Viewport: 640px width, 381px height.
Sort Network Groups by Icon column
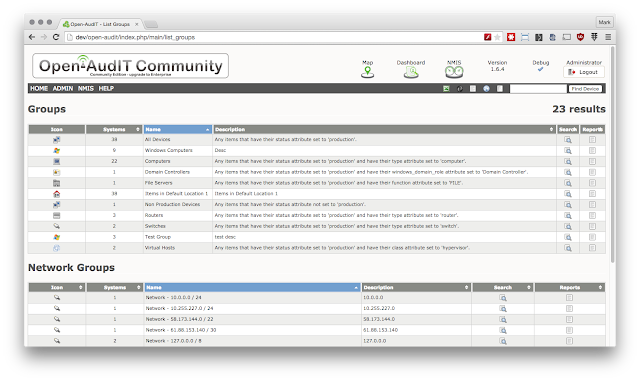[x=57, y=287]
